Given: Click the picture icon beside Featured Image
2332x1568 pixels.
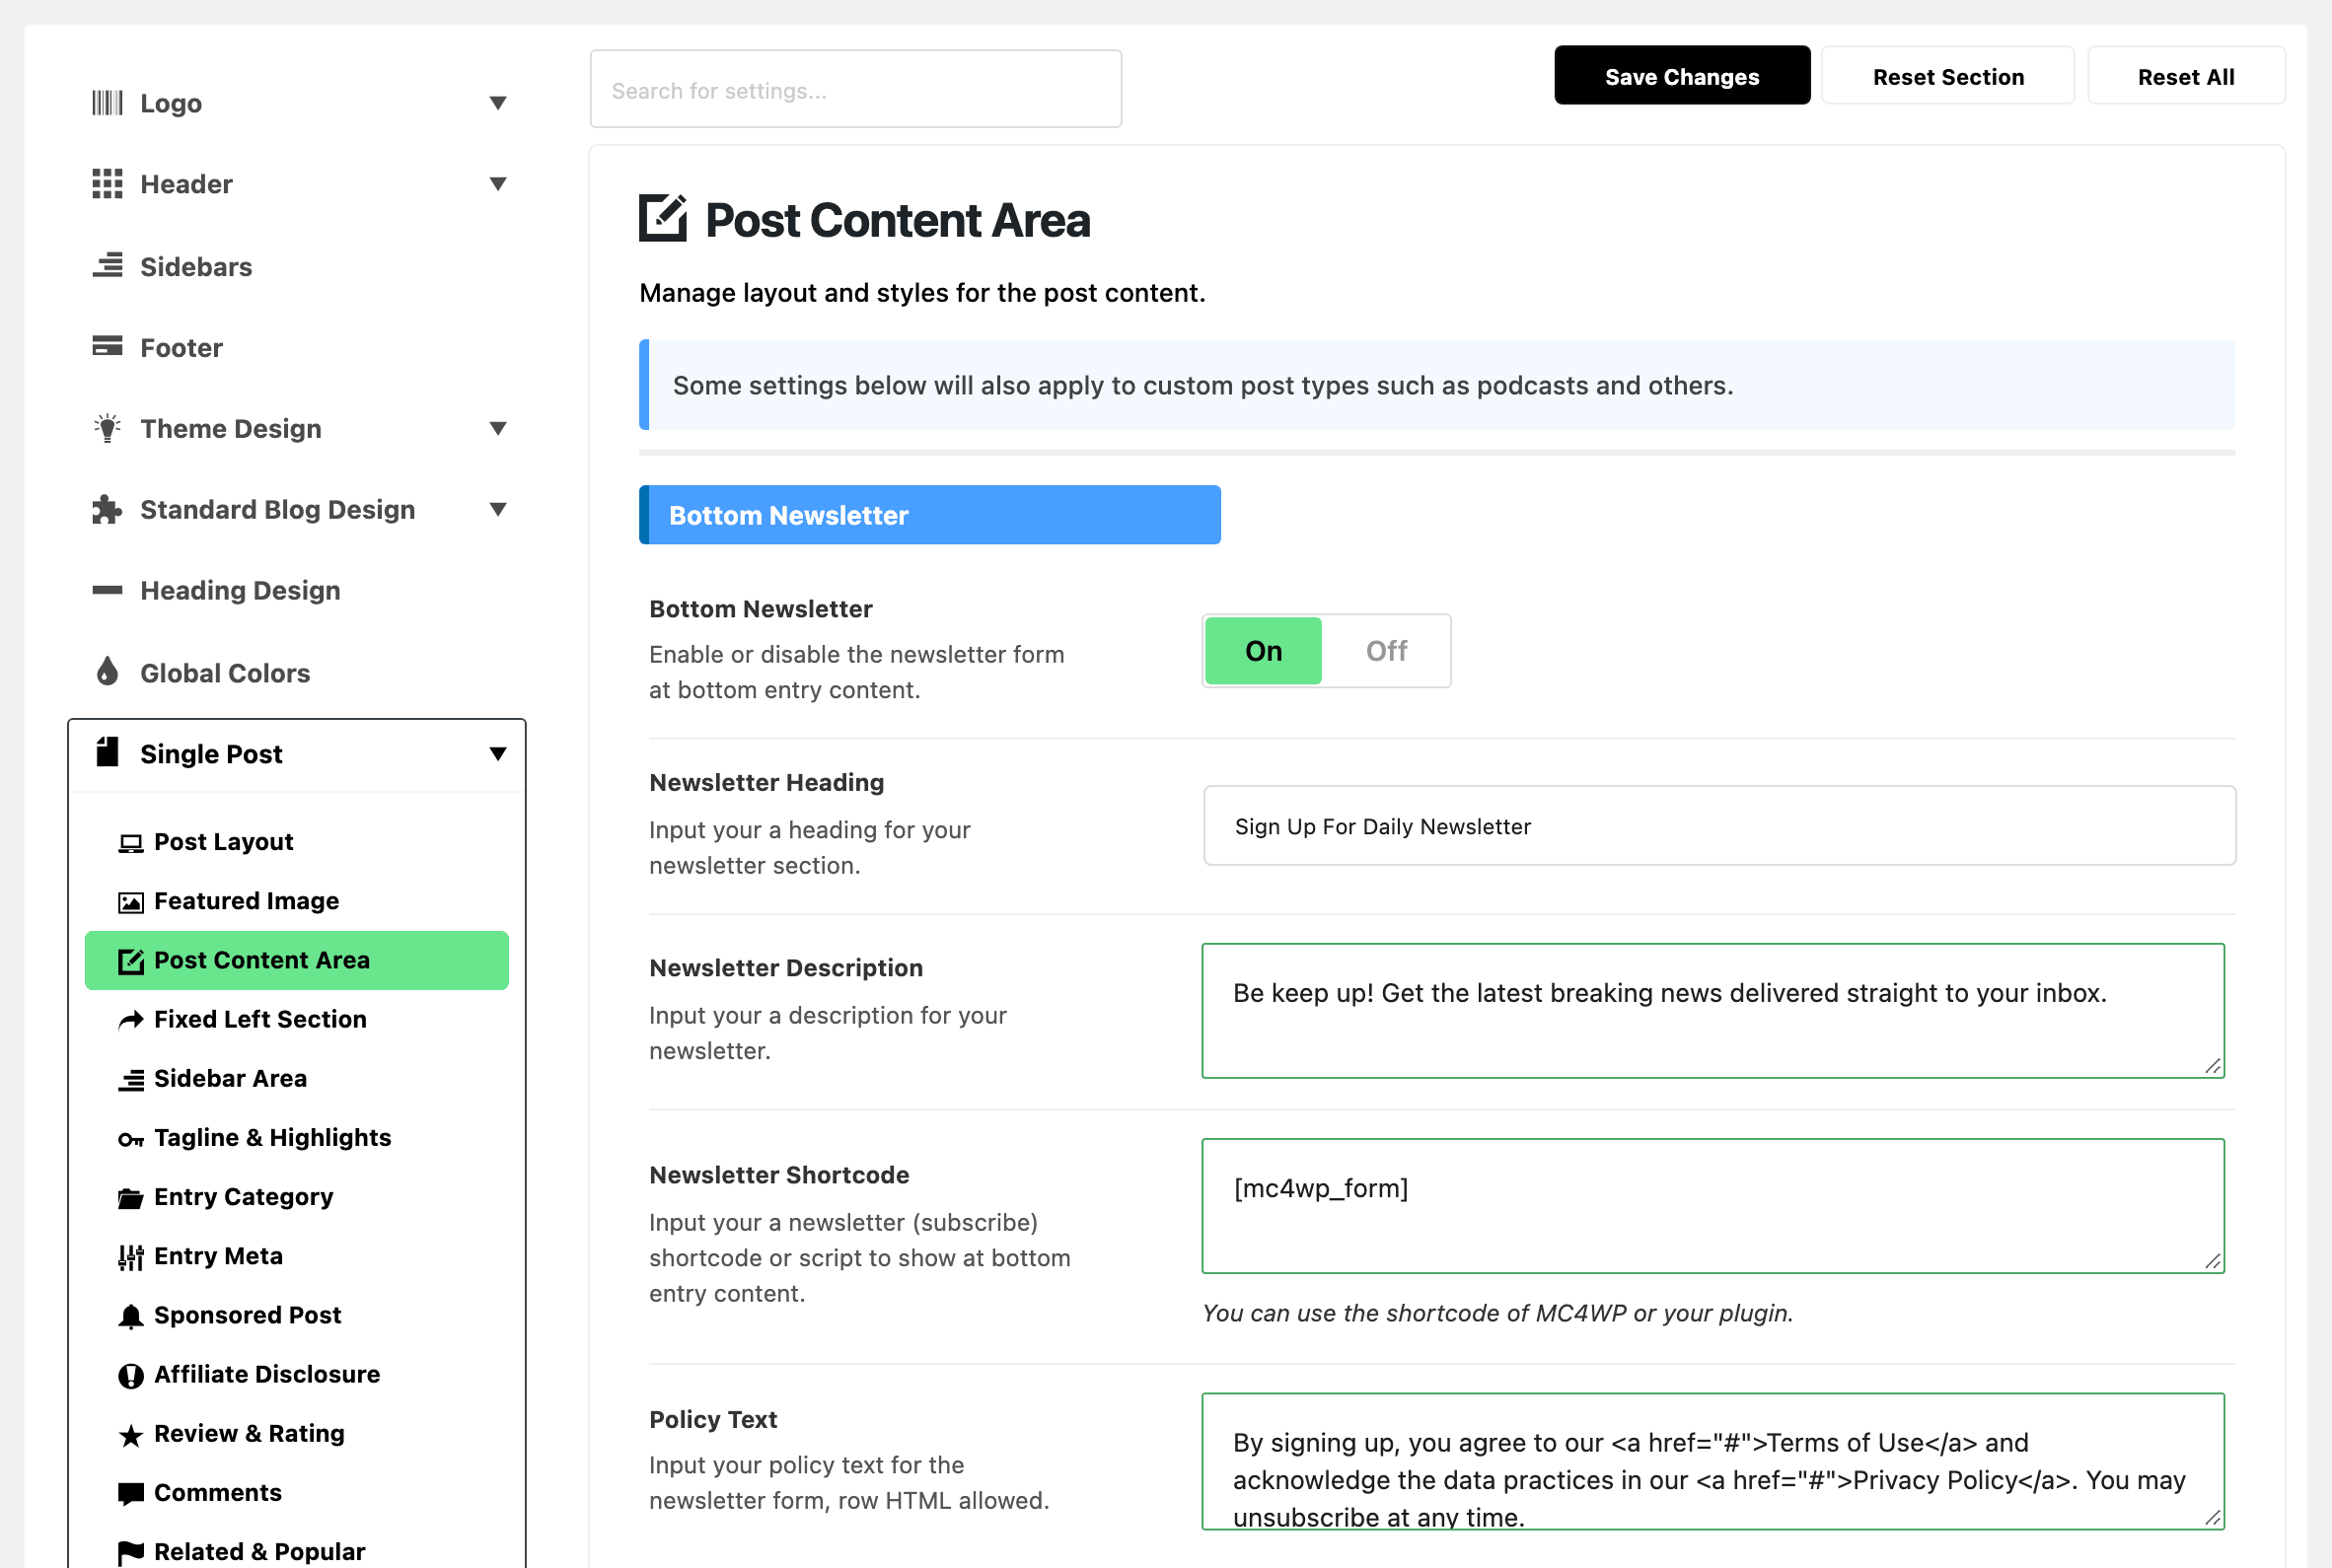Looking at the screenshot, I should 131,902.
